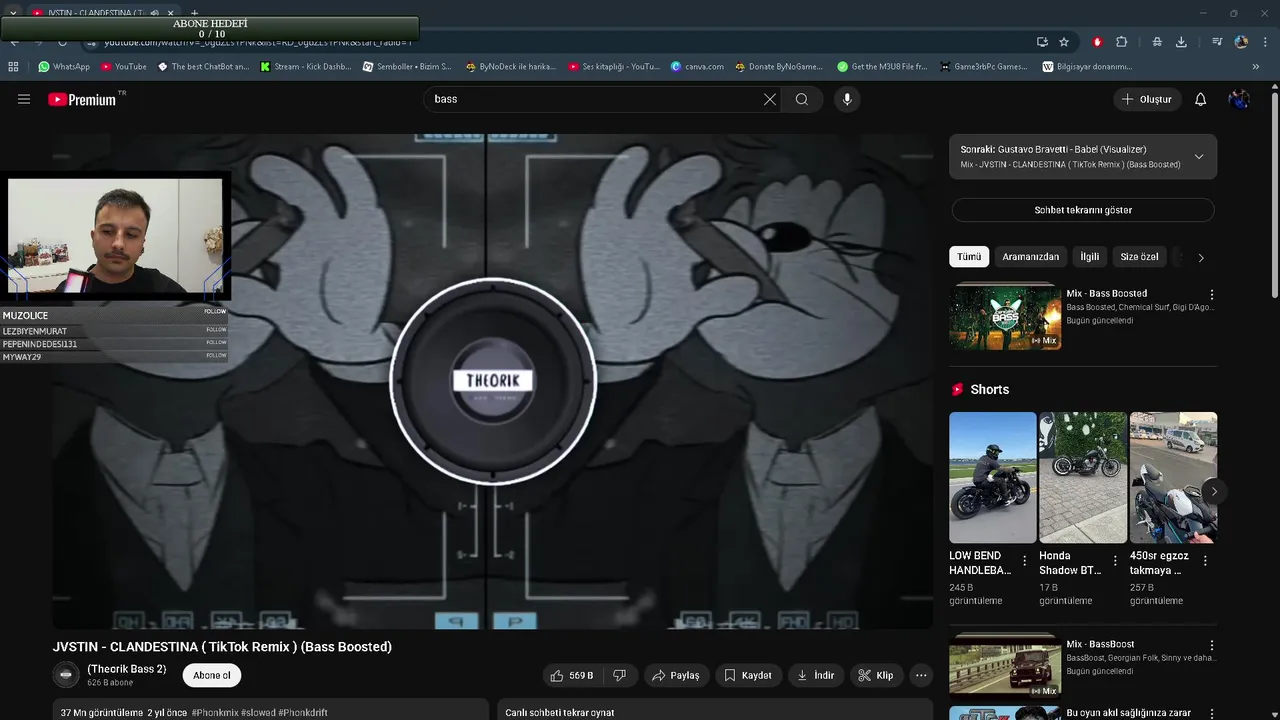Click the Paylaş share button
The image size is (1280, 720).
click(676, 675)
